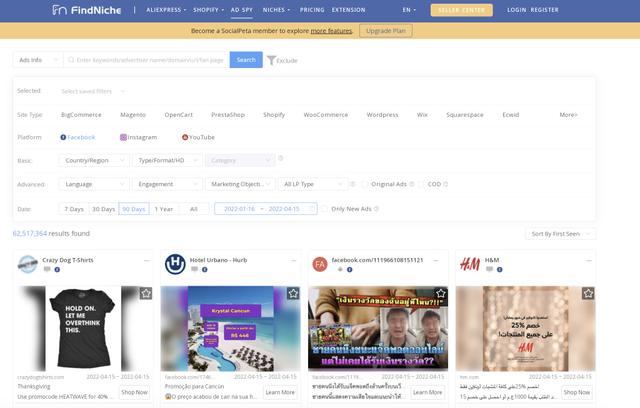Click the Exclude filter funnel icon

click(x=271, y=60)
